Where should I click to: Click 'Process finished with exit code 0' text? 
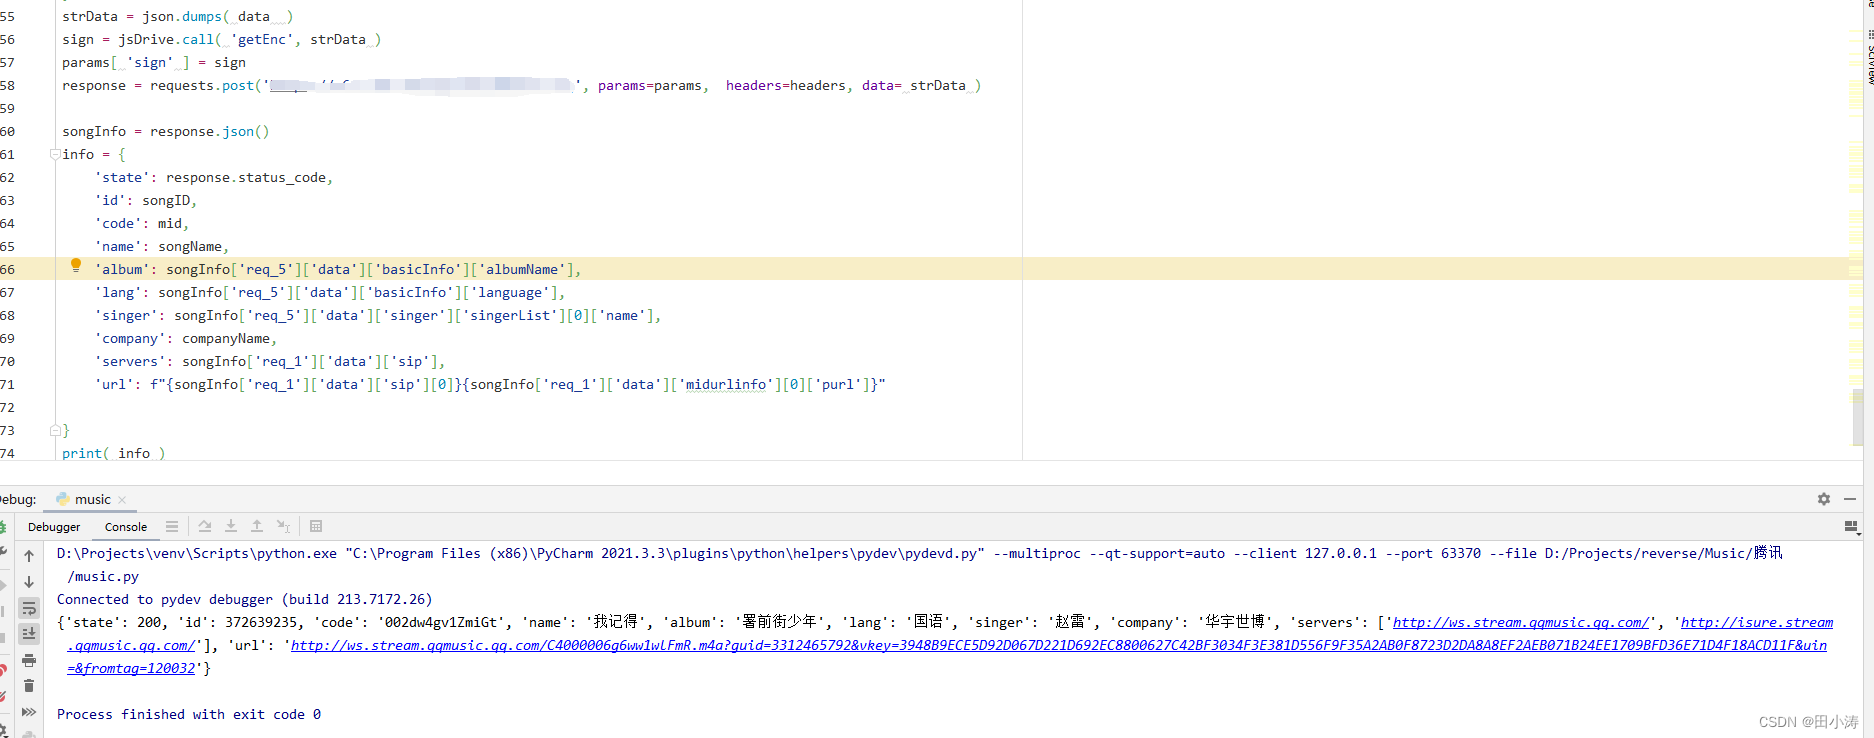coord(189,714)
